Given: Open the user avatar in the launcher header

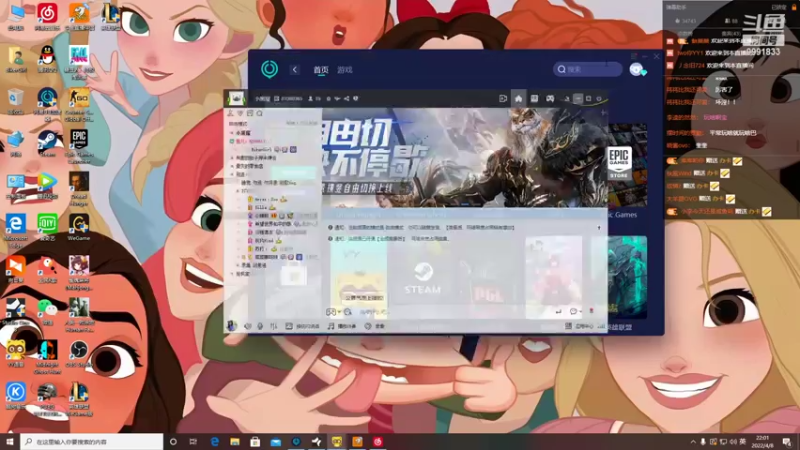Looking at the screenshot, I should (636, 69).
